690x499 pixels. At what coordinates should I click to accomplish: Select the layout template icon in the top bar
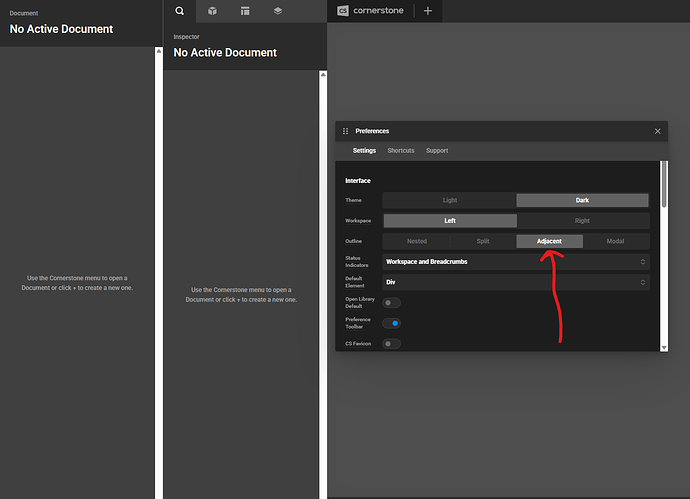pyautogui.click(x=245, y=11)
